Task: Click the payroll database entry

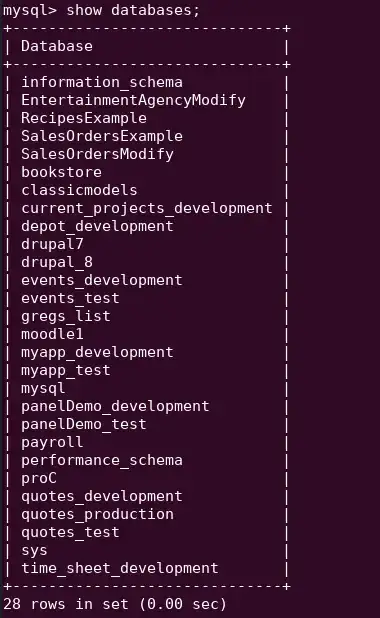Action: pos(52,443)
